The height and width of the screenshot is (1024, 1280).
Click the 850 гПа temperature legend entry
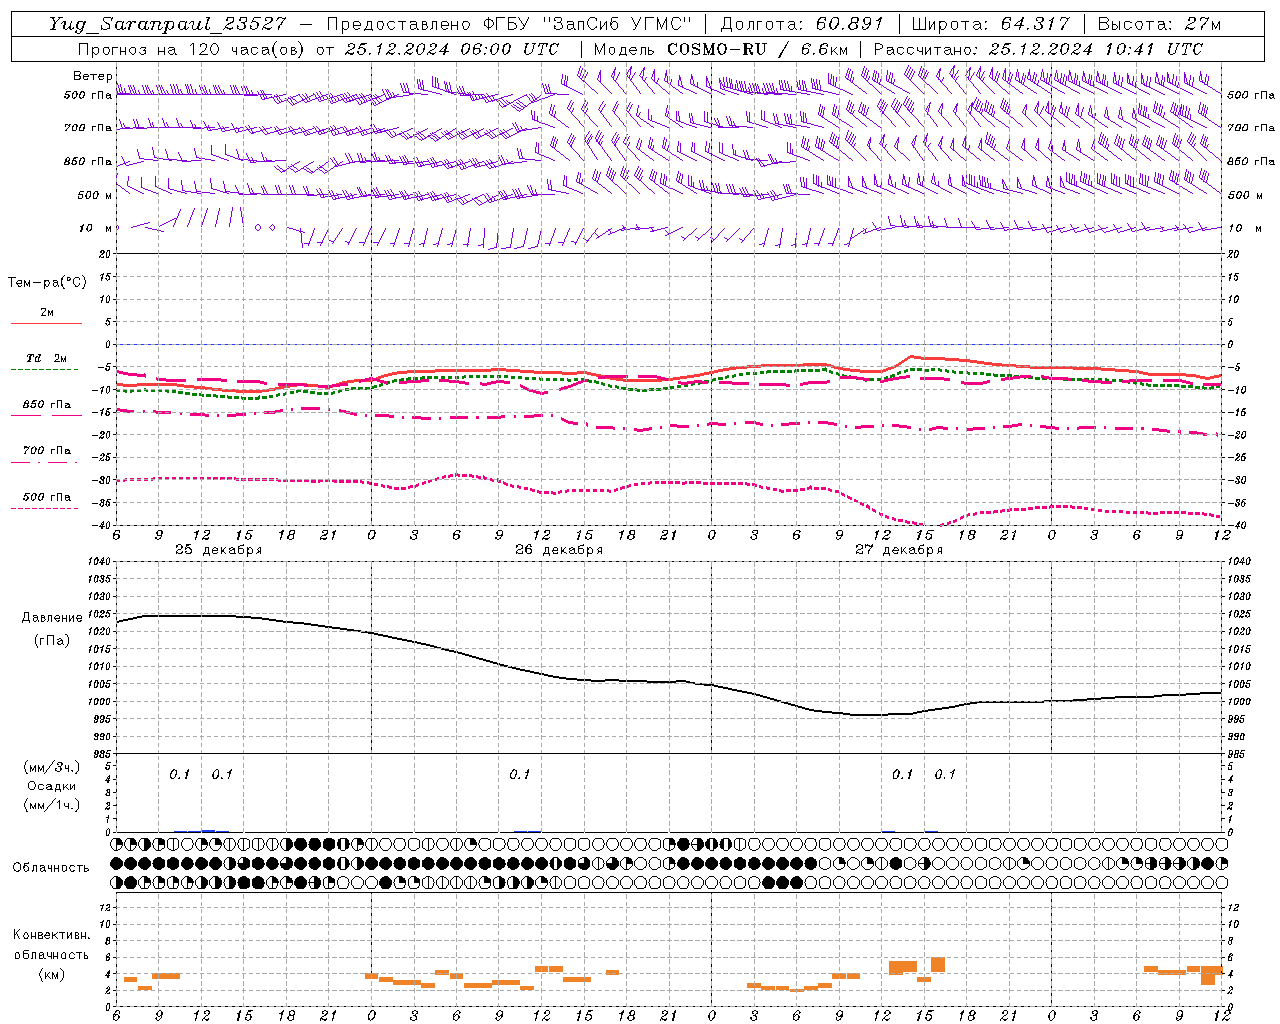[x=47, y=404]
